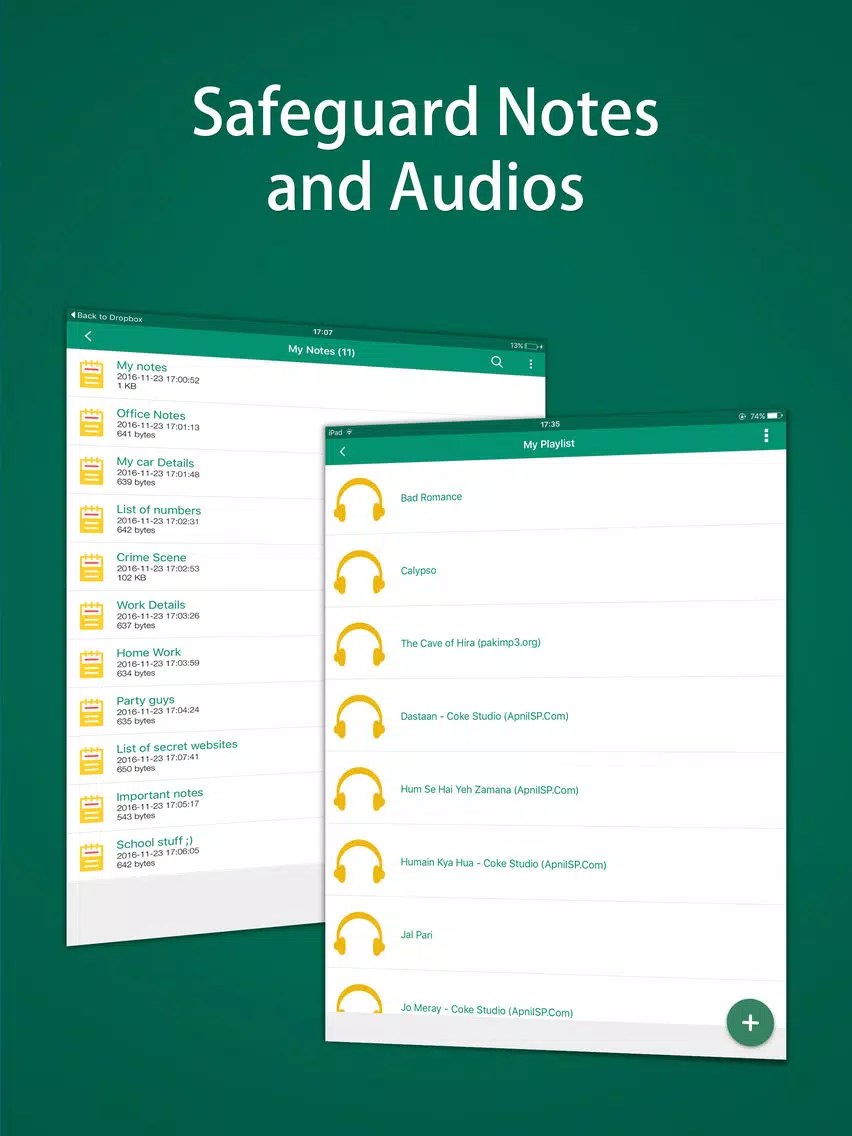Play 'Jo Meray - Coke Studio' track title
This screenshot has width=852, height=1136.
tap(487, 1010)
